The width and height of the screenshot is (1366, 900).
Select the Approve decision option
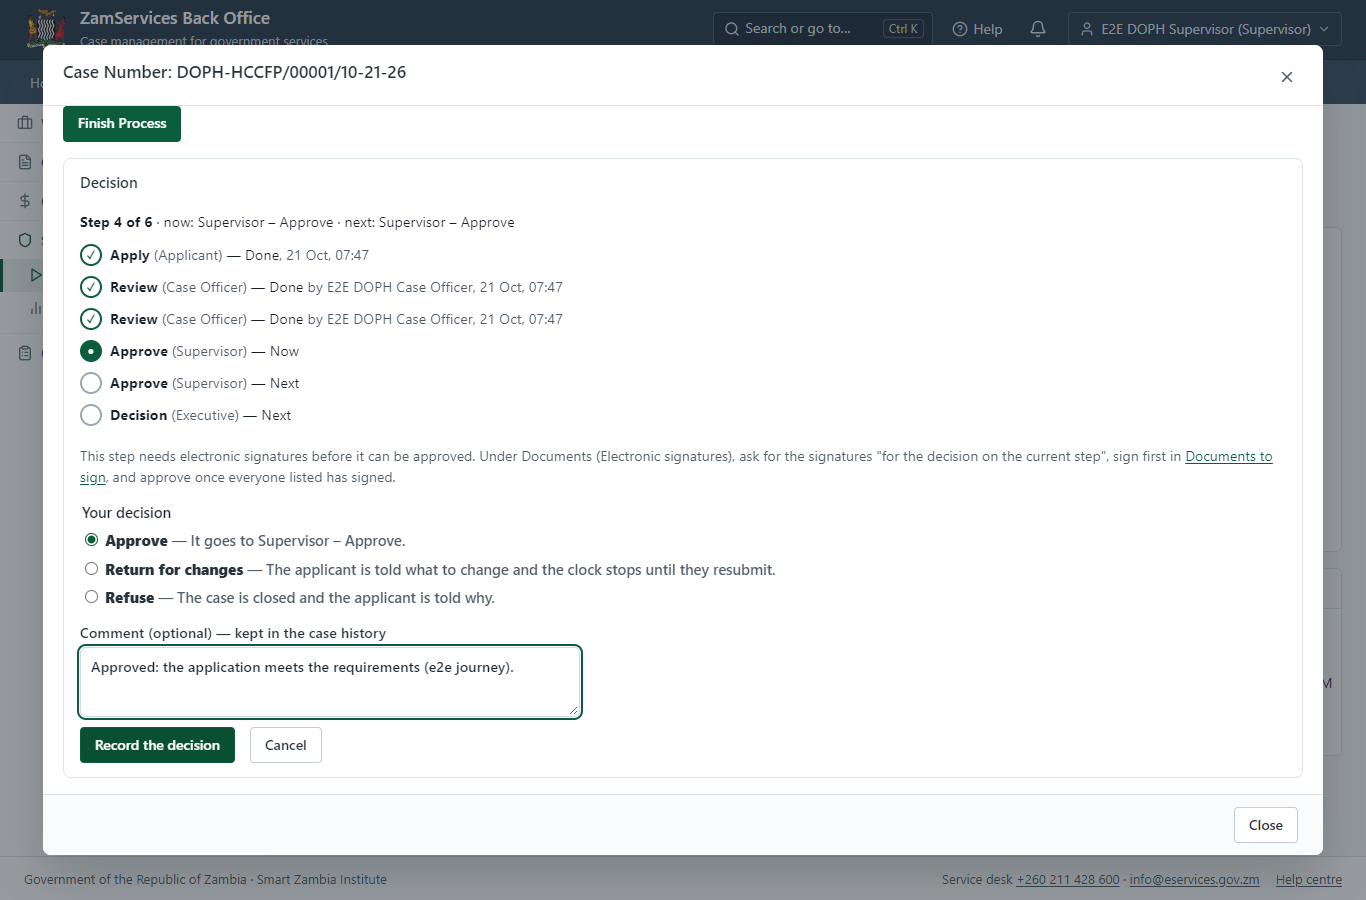(91, 540)
